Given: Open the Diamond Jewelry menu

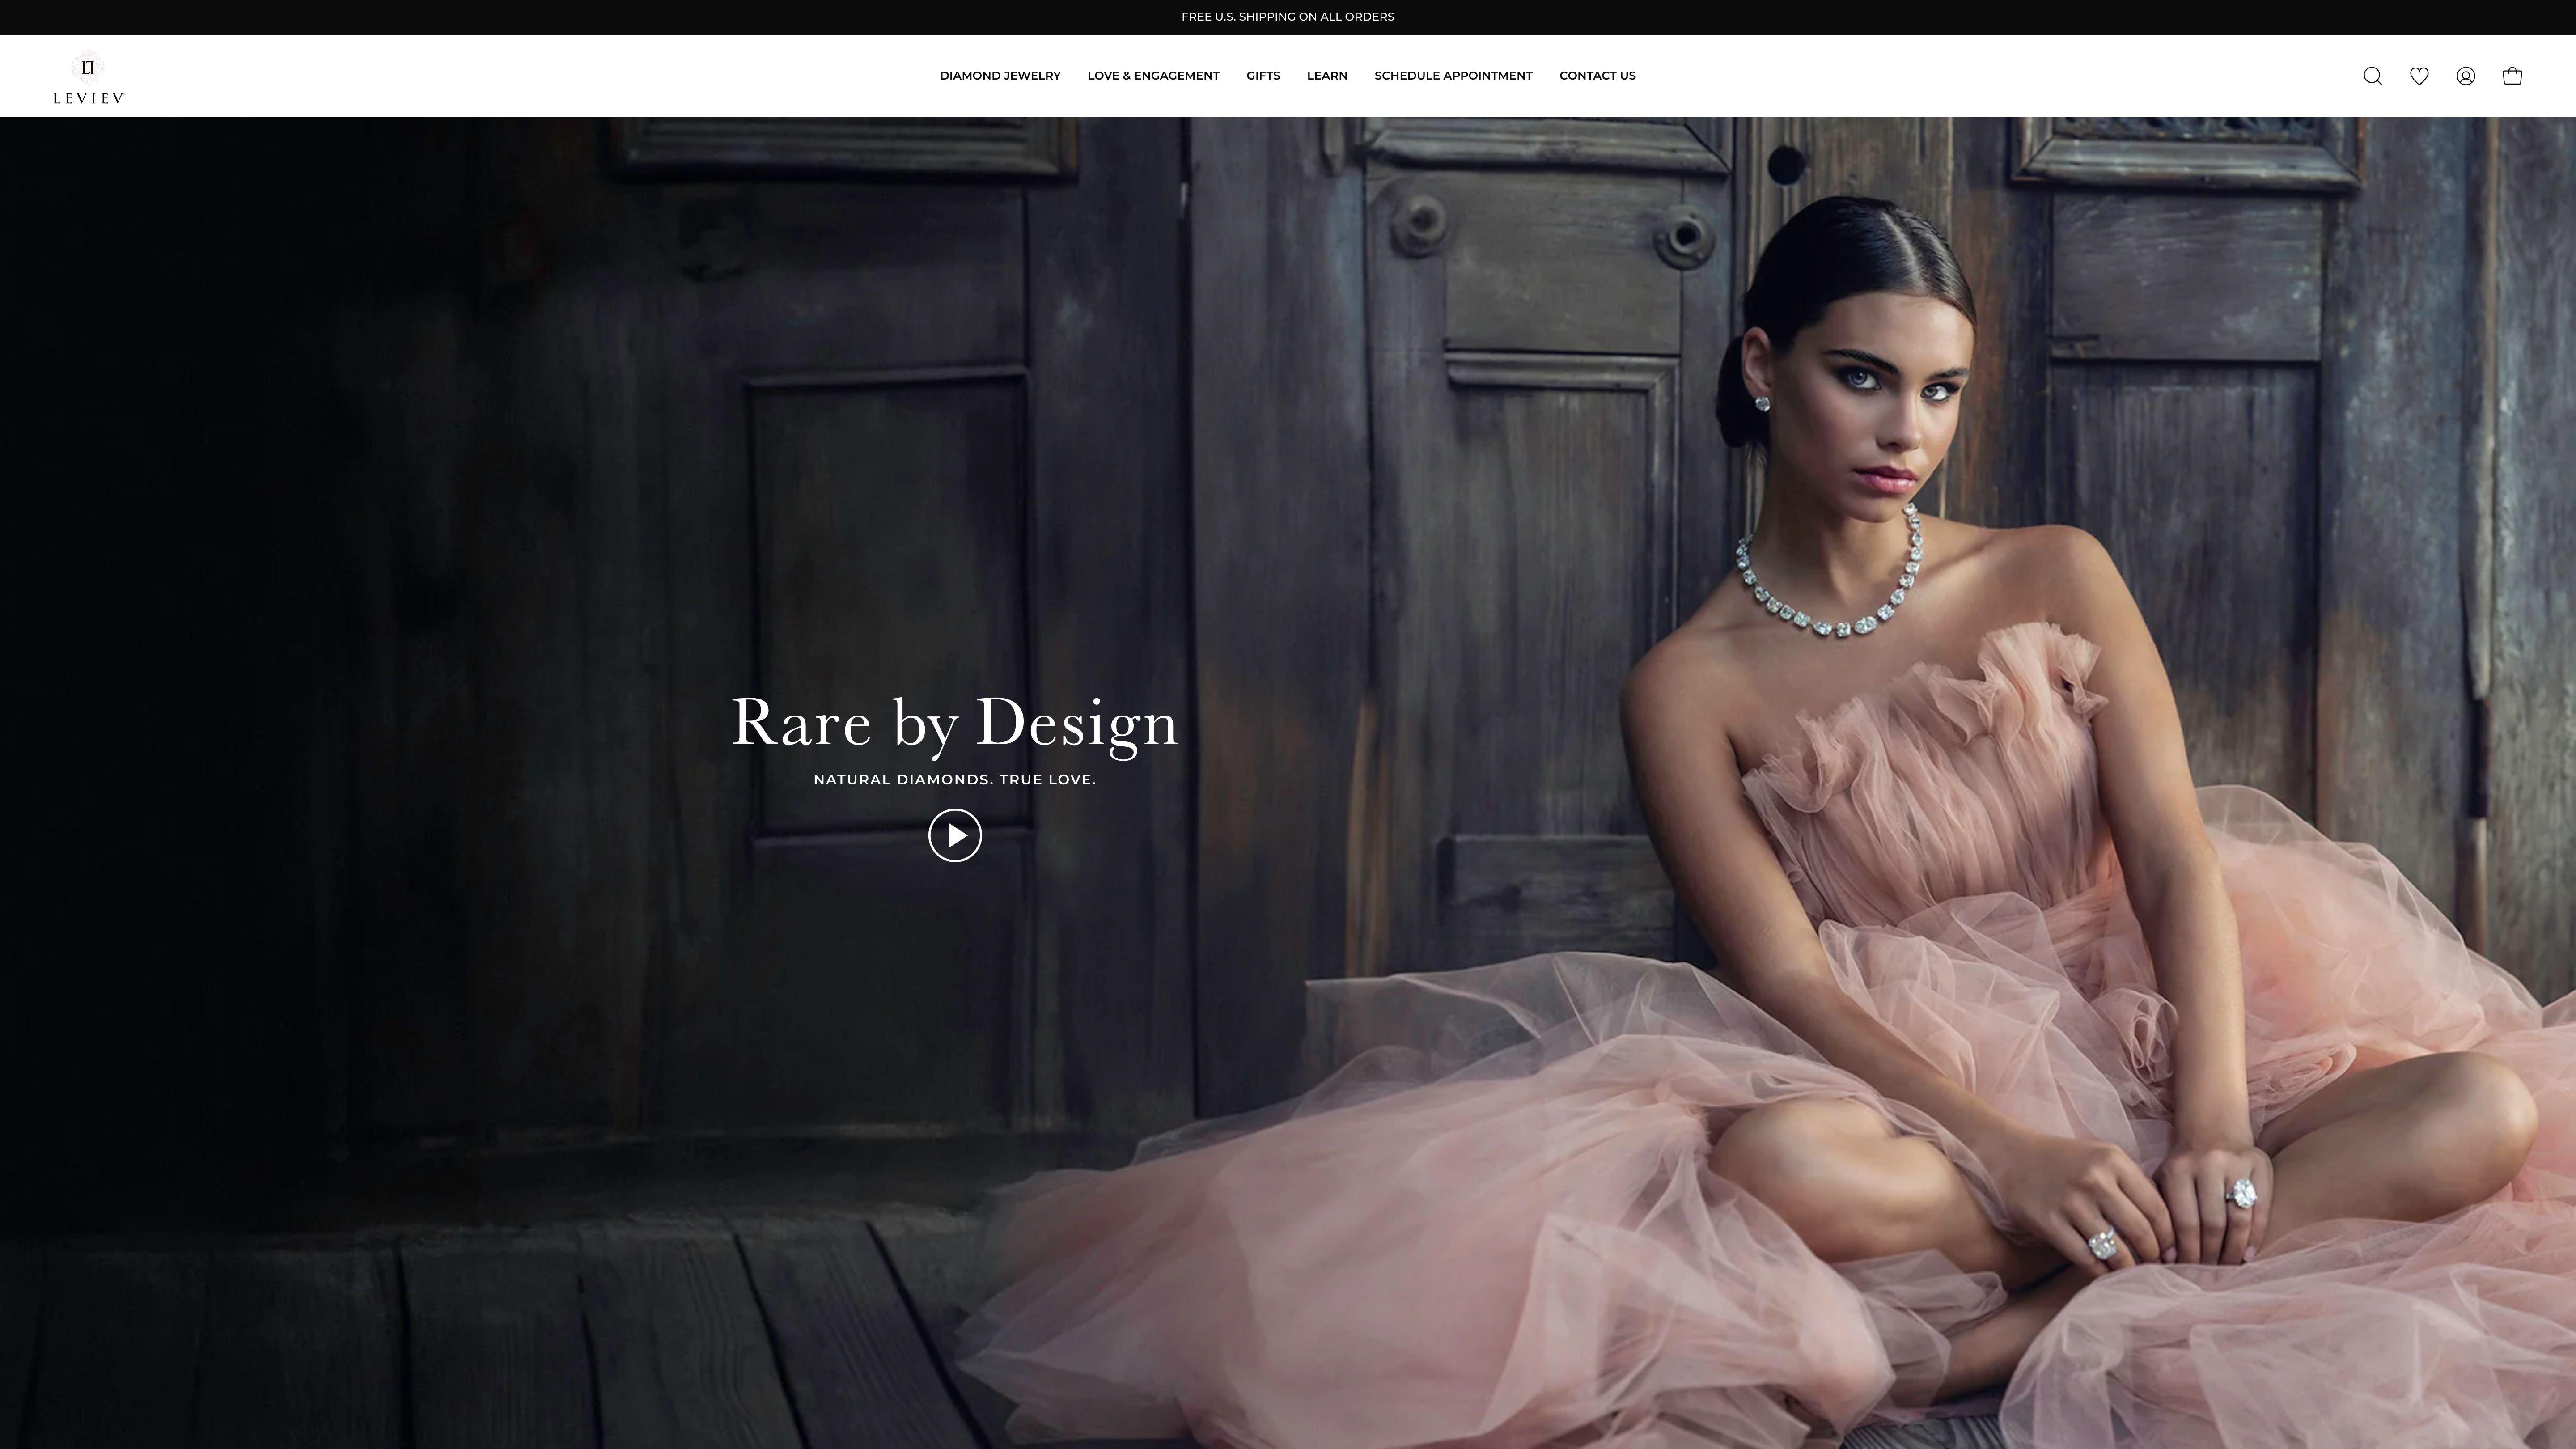Looking at the screenshot, I should (x=1000, y=76).
